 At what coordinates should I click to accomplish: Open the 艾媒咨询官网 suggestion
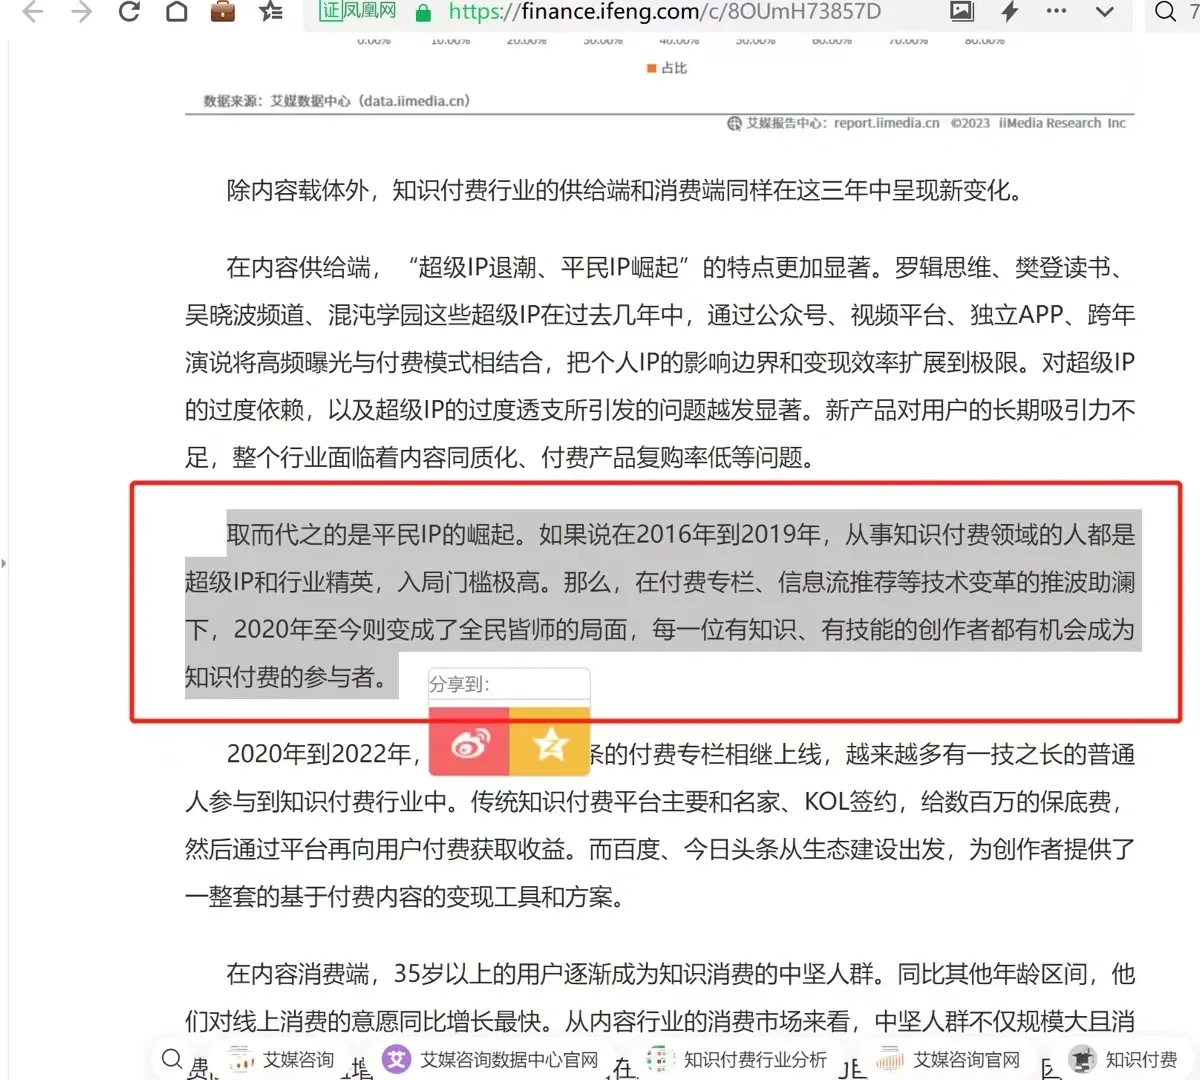[948, 1060]
